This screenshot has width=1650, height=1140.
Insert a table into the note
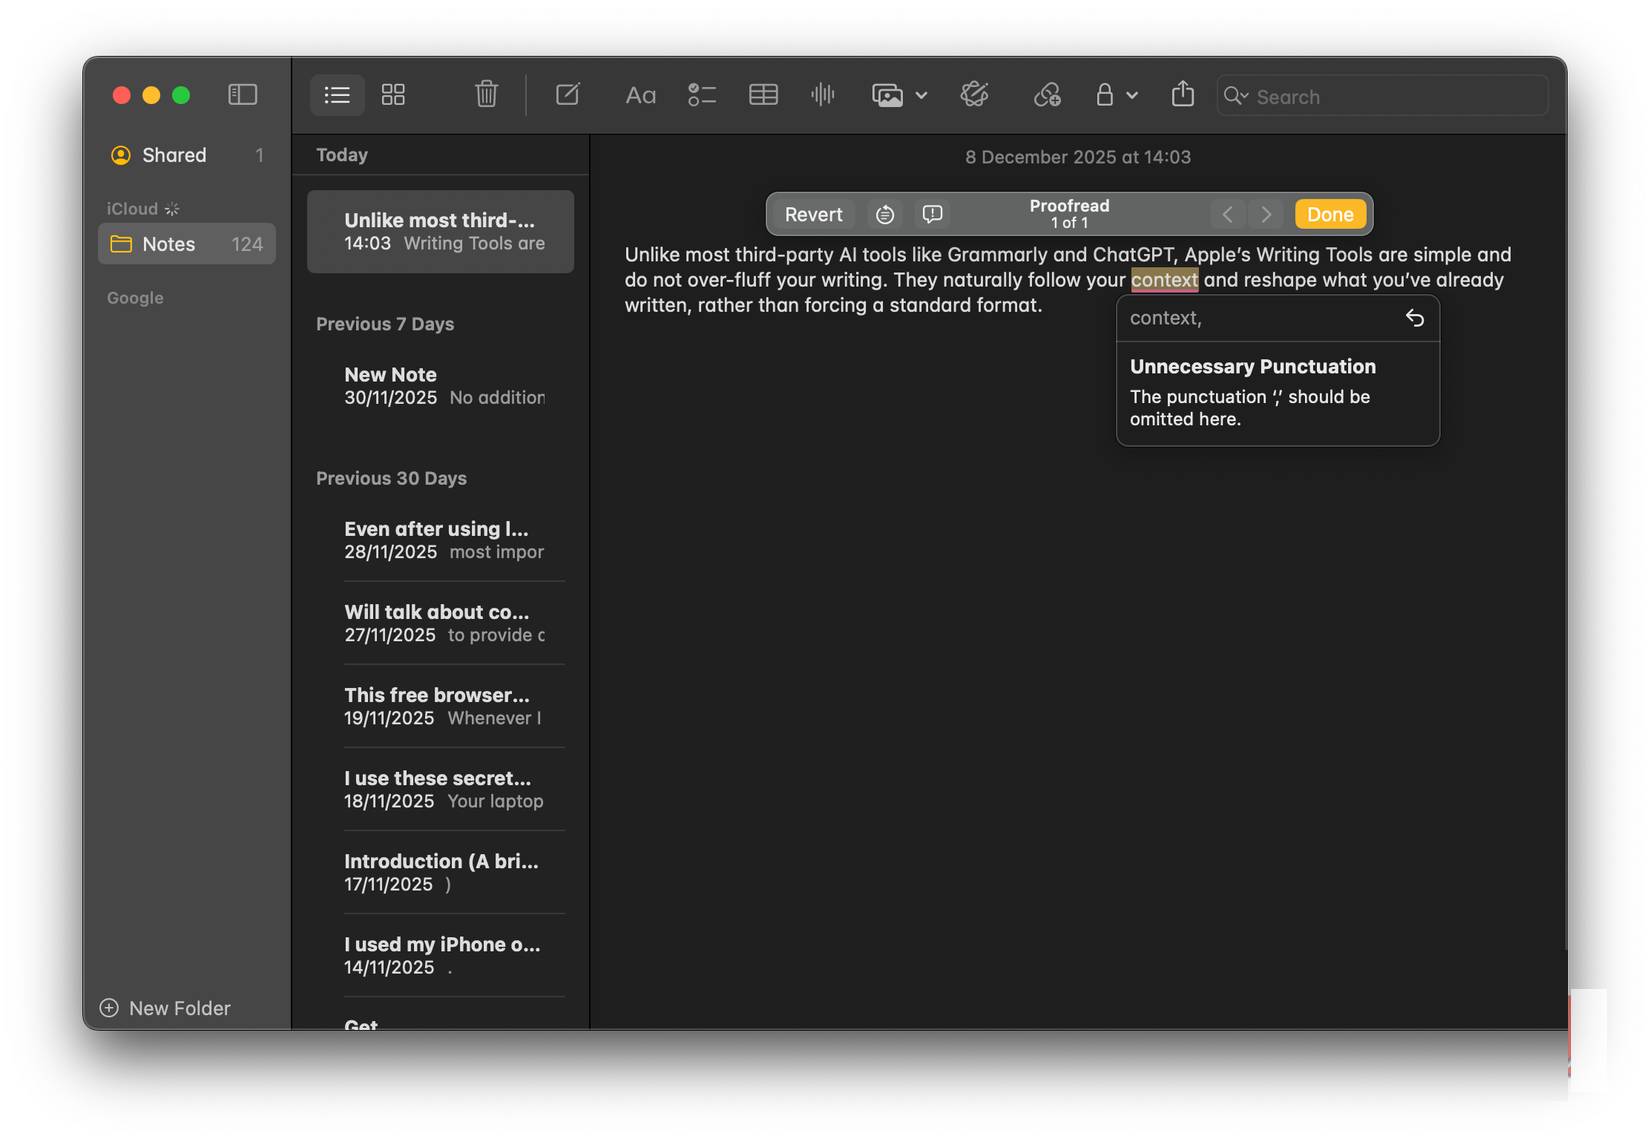click(x=763, y=94)
